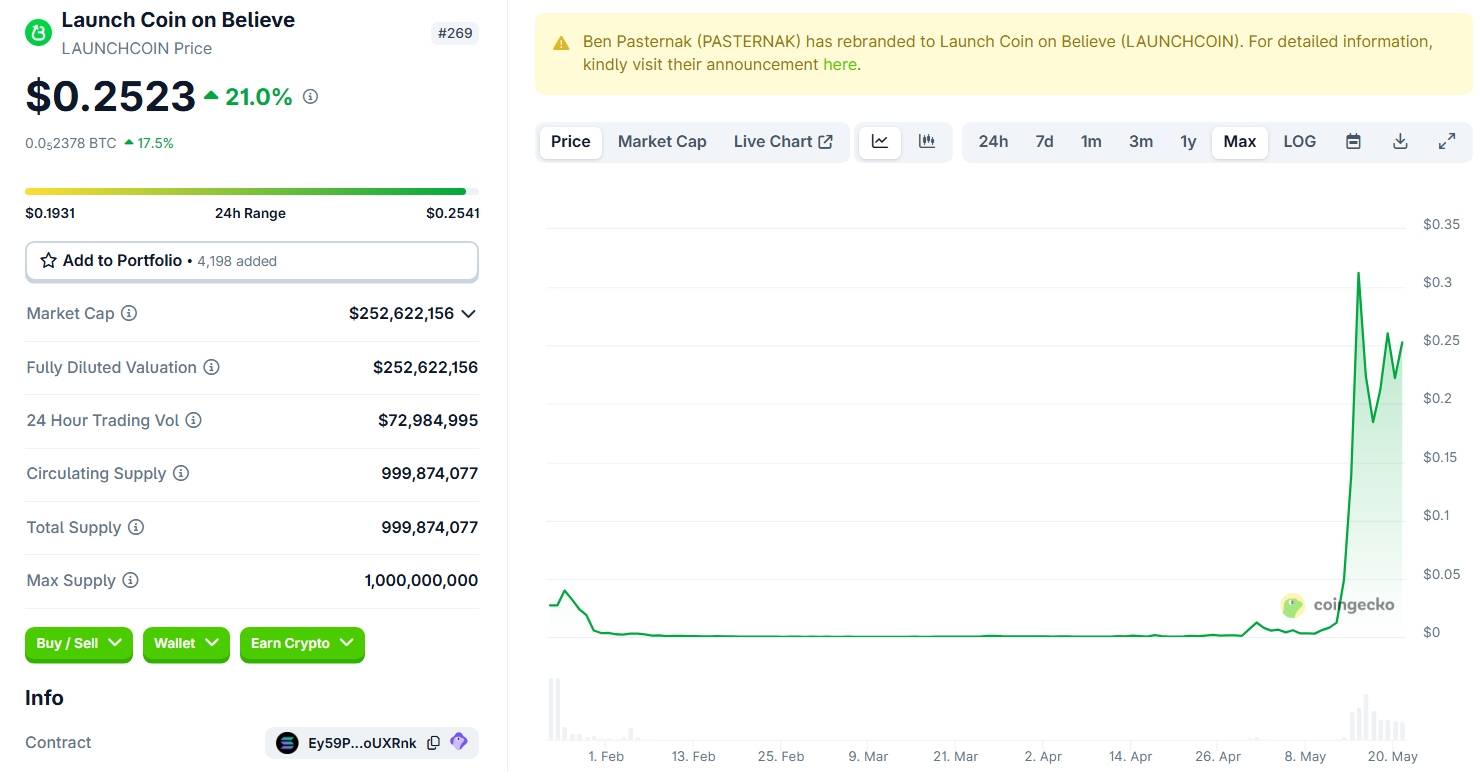This screenshot has width=1479, height=772.
Task: Click the 24h Range progress bar
Action: point(252,191)
